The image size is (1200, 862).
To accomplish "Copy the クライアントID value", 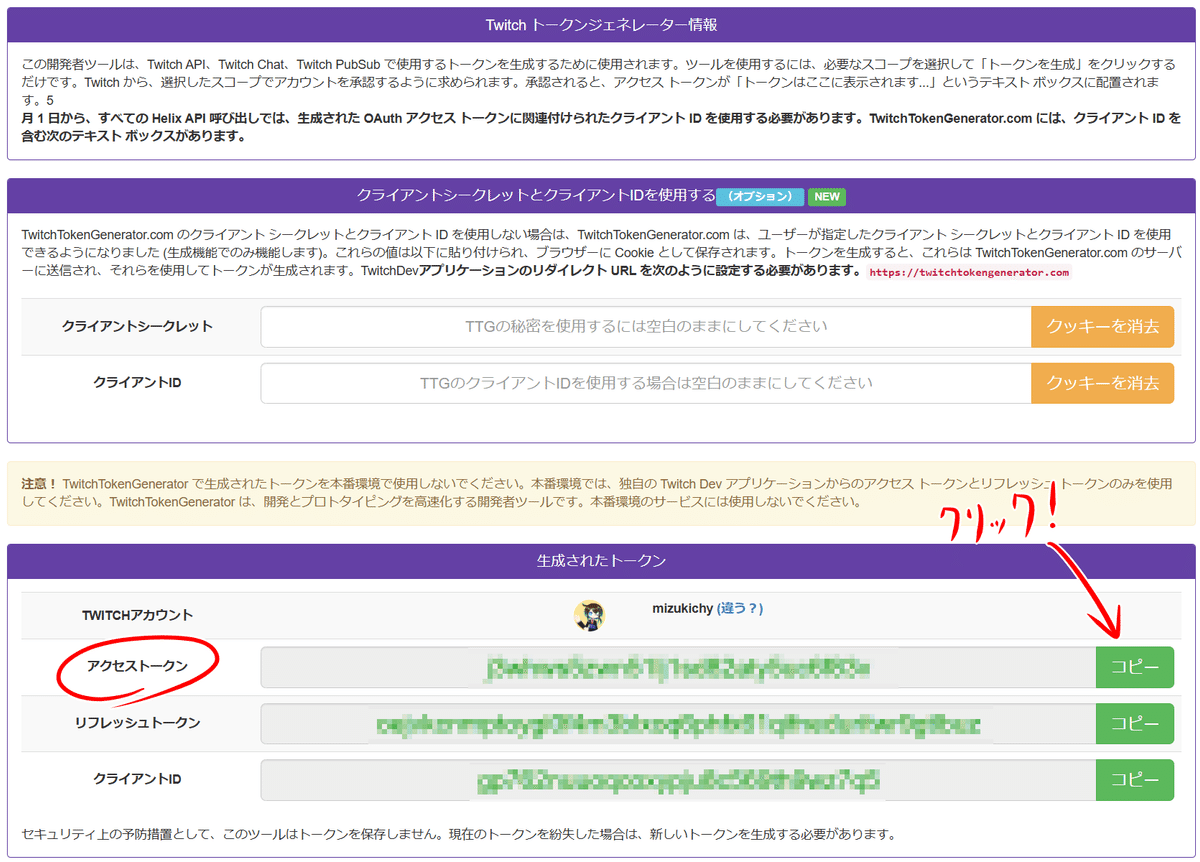I will [1134, 780].
